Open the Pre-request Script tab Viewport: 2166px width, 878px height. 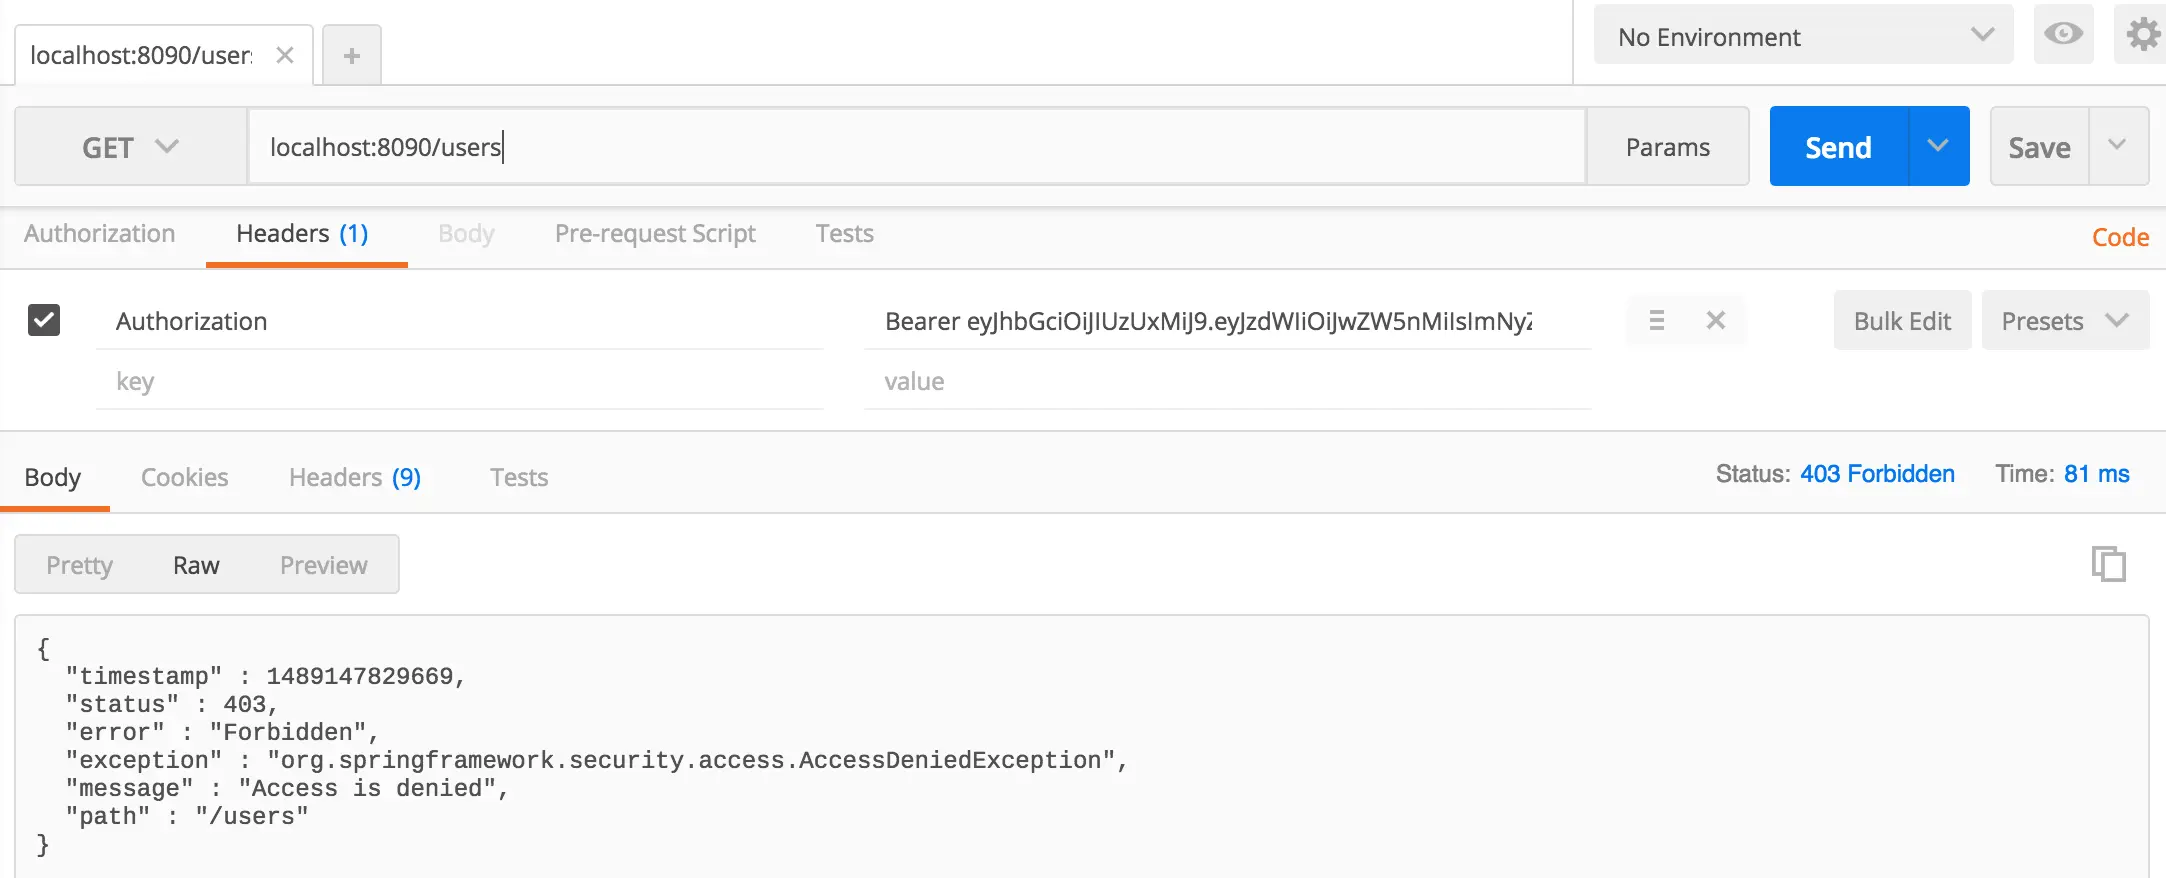(655, 233)
